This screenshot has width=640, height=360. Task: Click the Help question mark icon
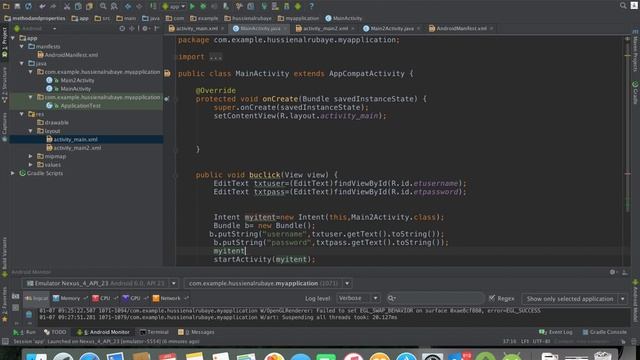click(311, 6)
